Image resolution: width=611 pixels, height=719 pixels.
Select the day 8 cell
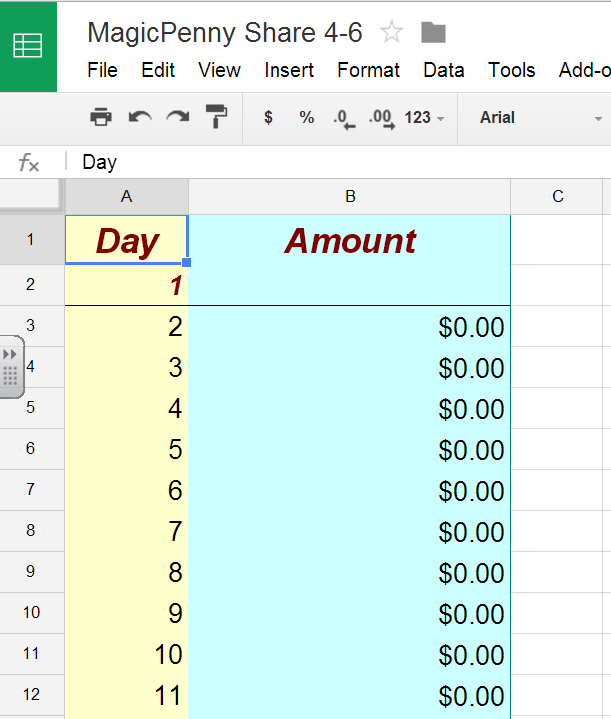(127, 572)
